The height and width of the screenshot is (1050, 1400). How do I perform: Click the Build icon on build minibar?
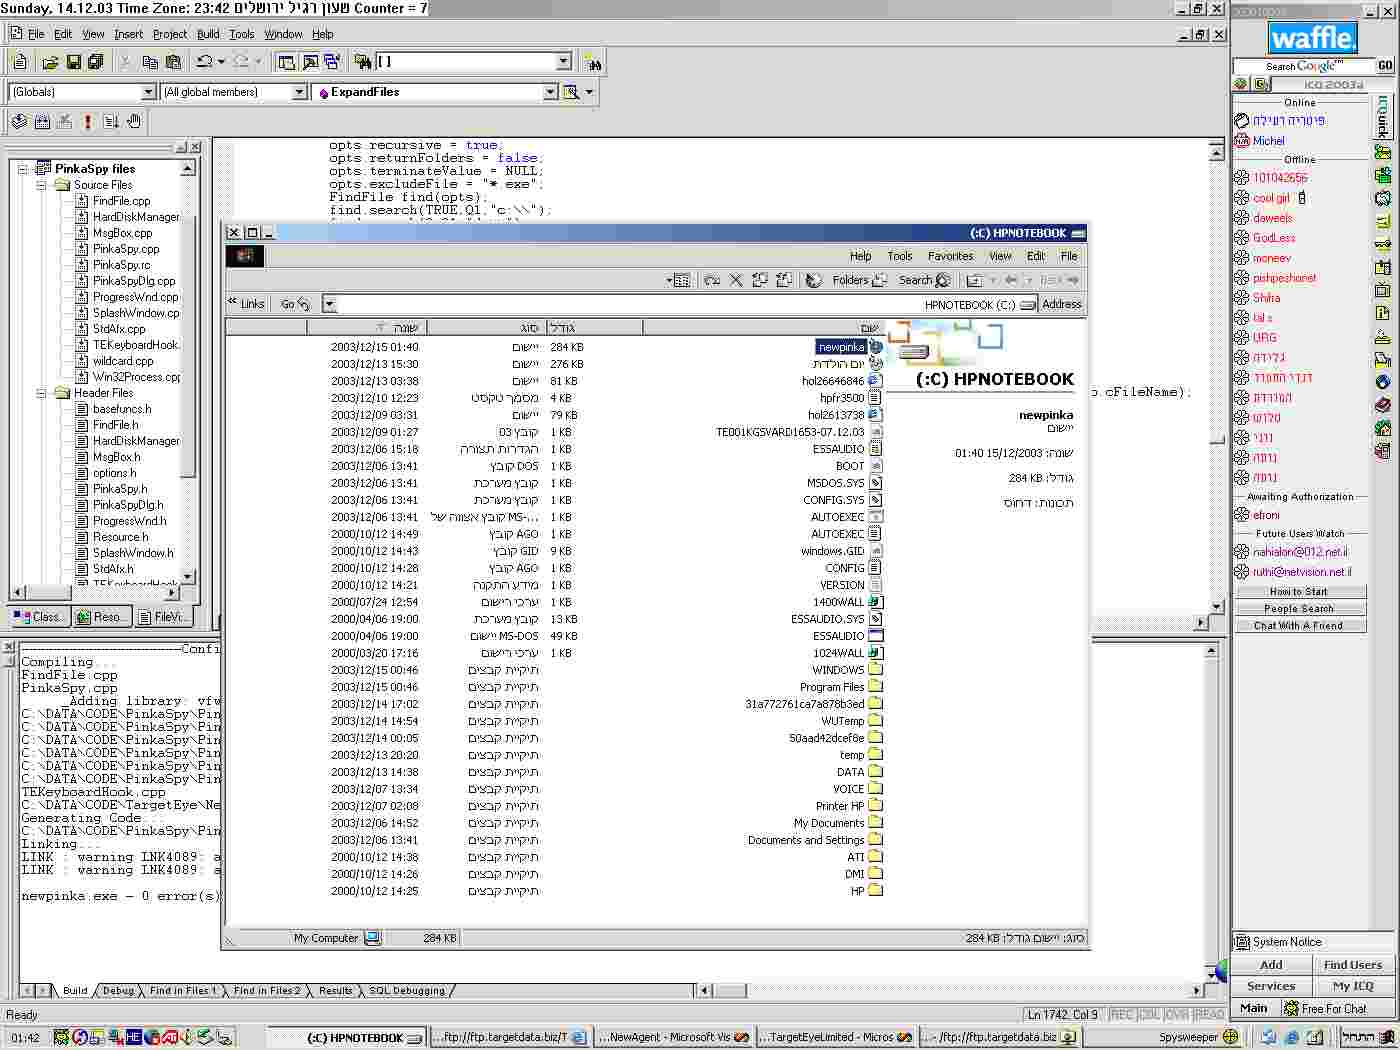[x=42, y=121]
